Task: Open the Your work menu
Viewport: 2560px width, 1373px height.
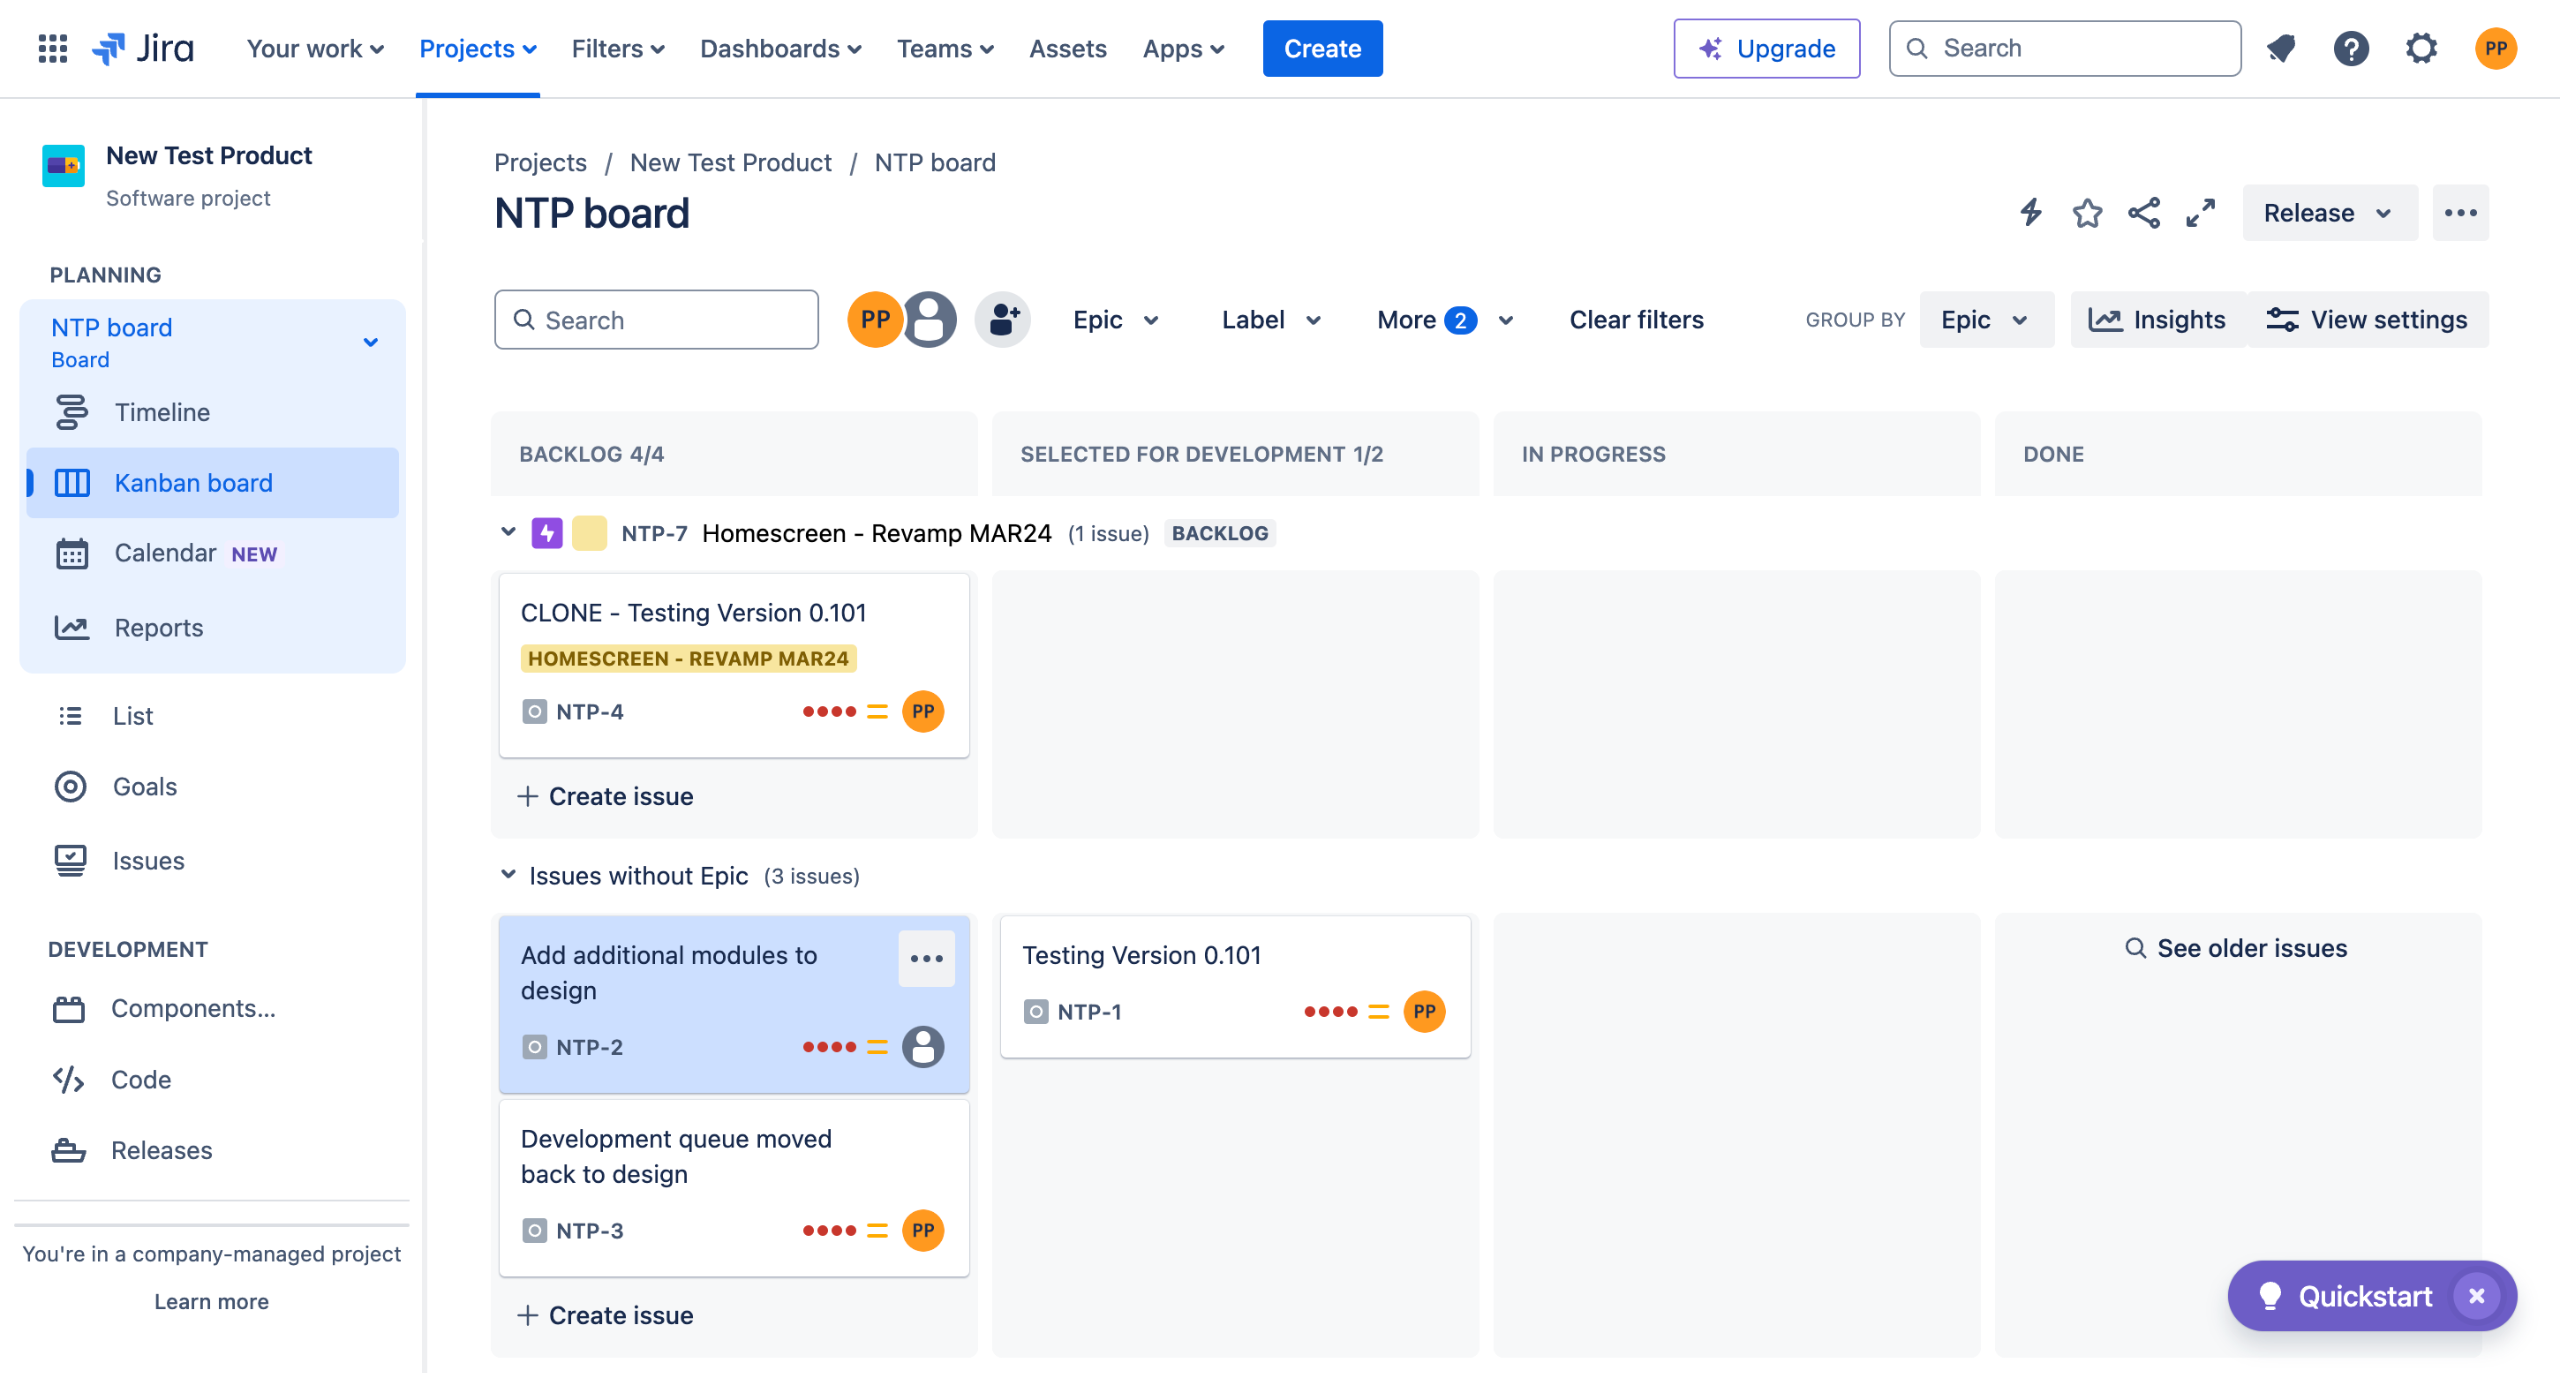Action: 315,48
